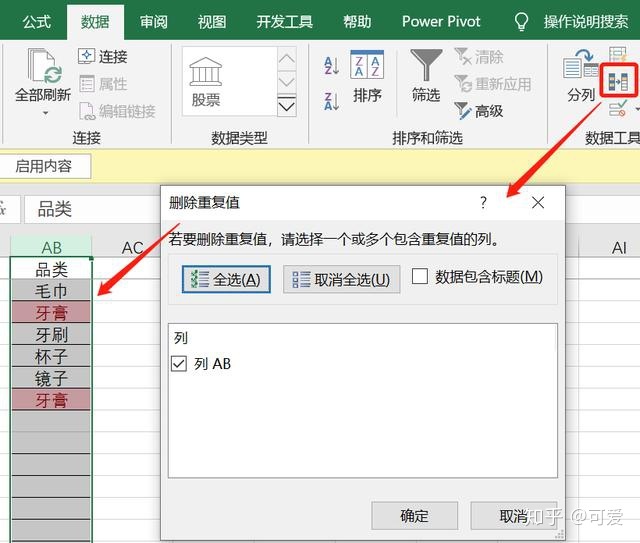Click the Flash Fill icon
This screenshot has height=543, width=640.
618,53
